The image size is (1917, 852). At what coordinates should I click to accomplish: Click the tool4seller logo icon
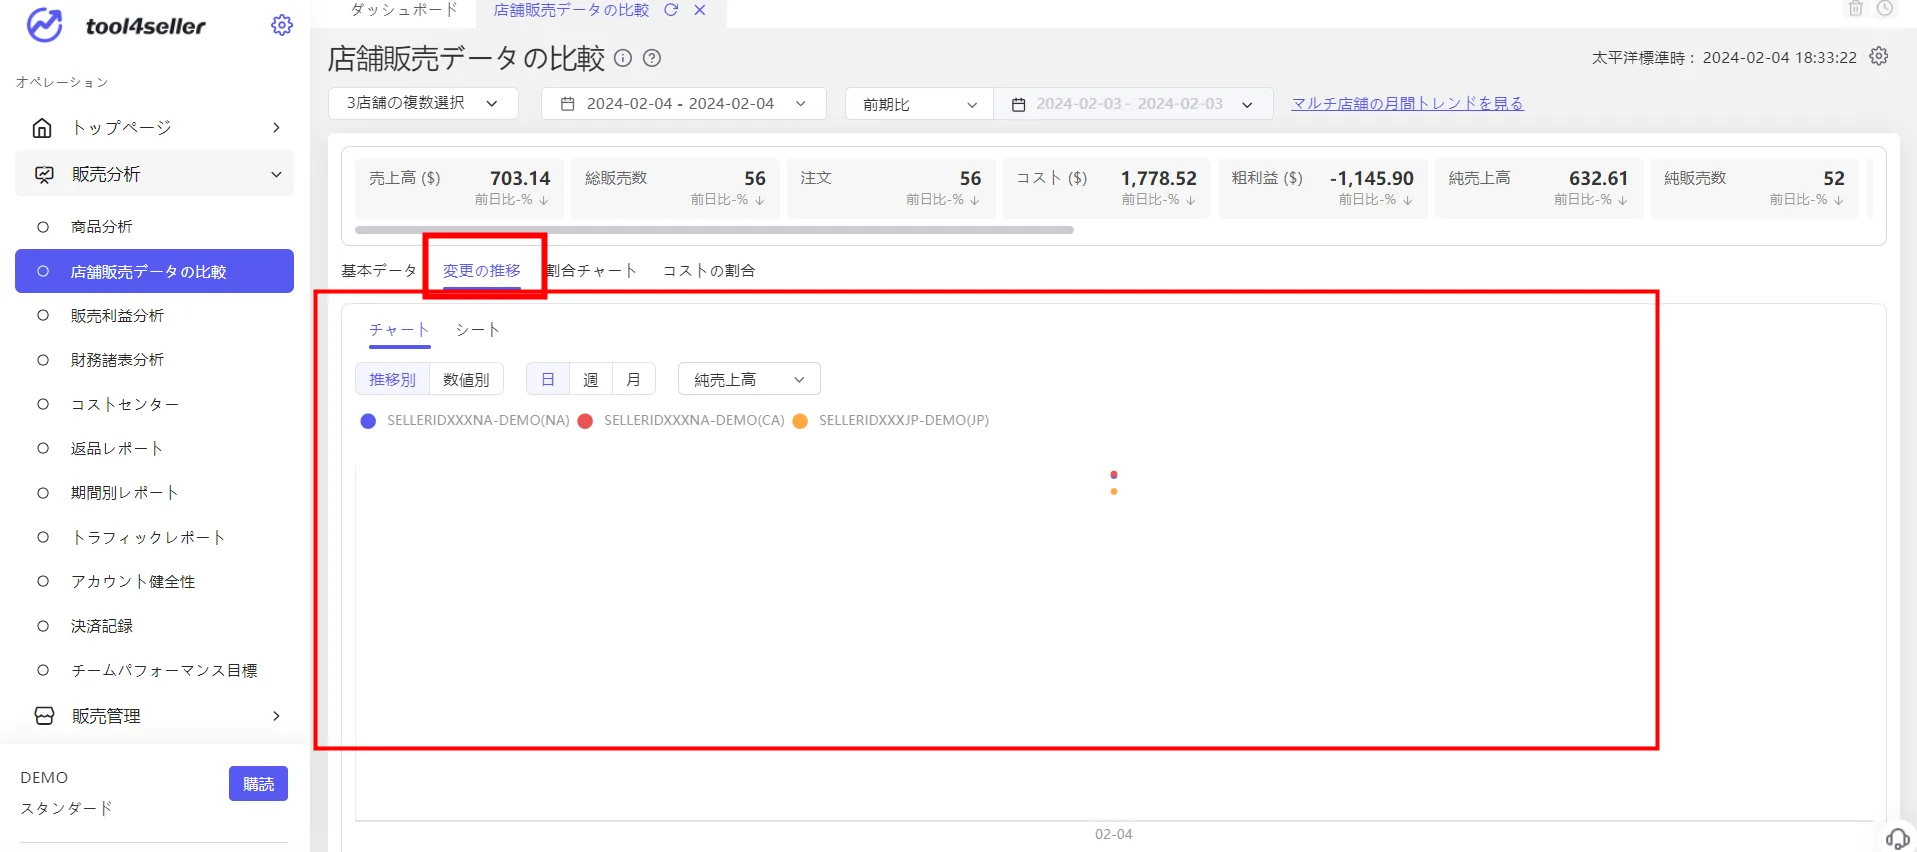tap(45, 25)
